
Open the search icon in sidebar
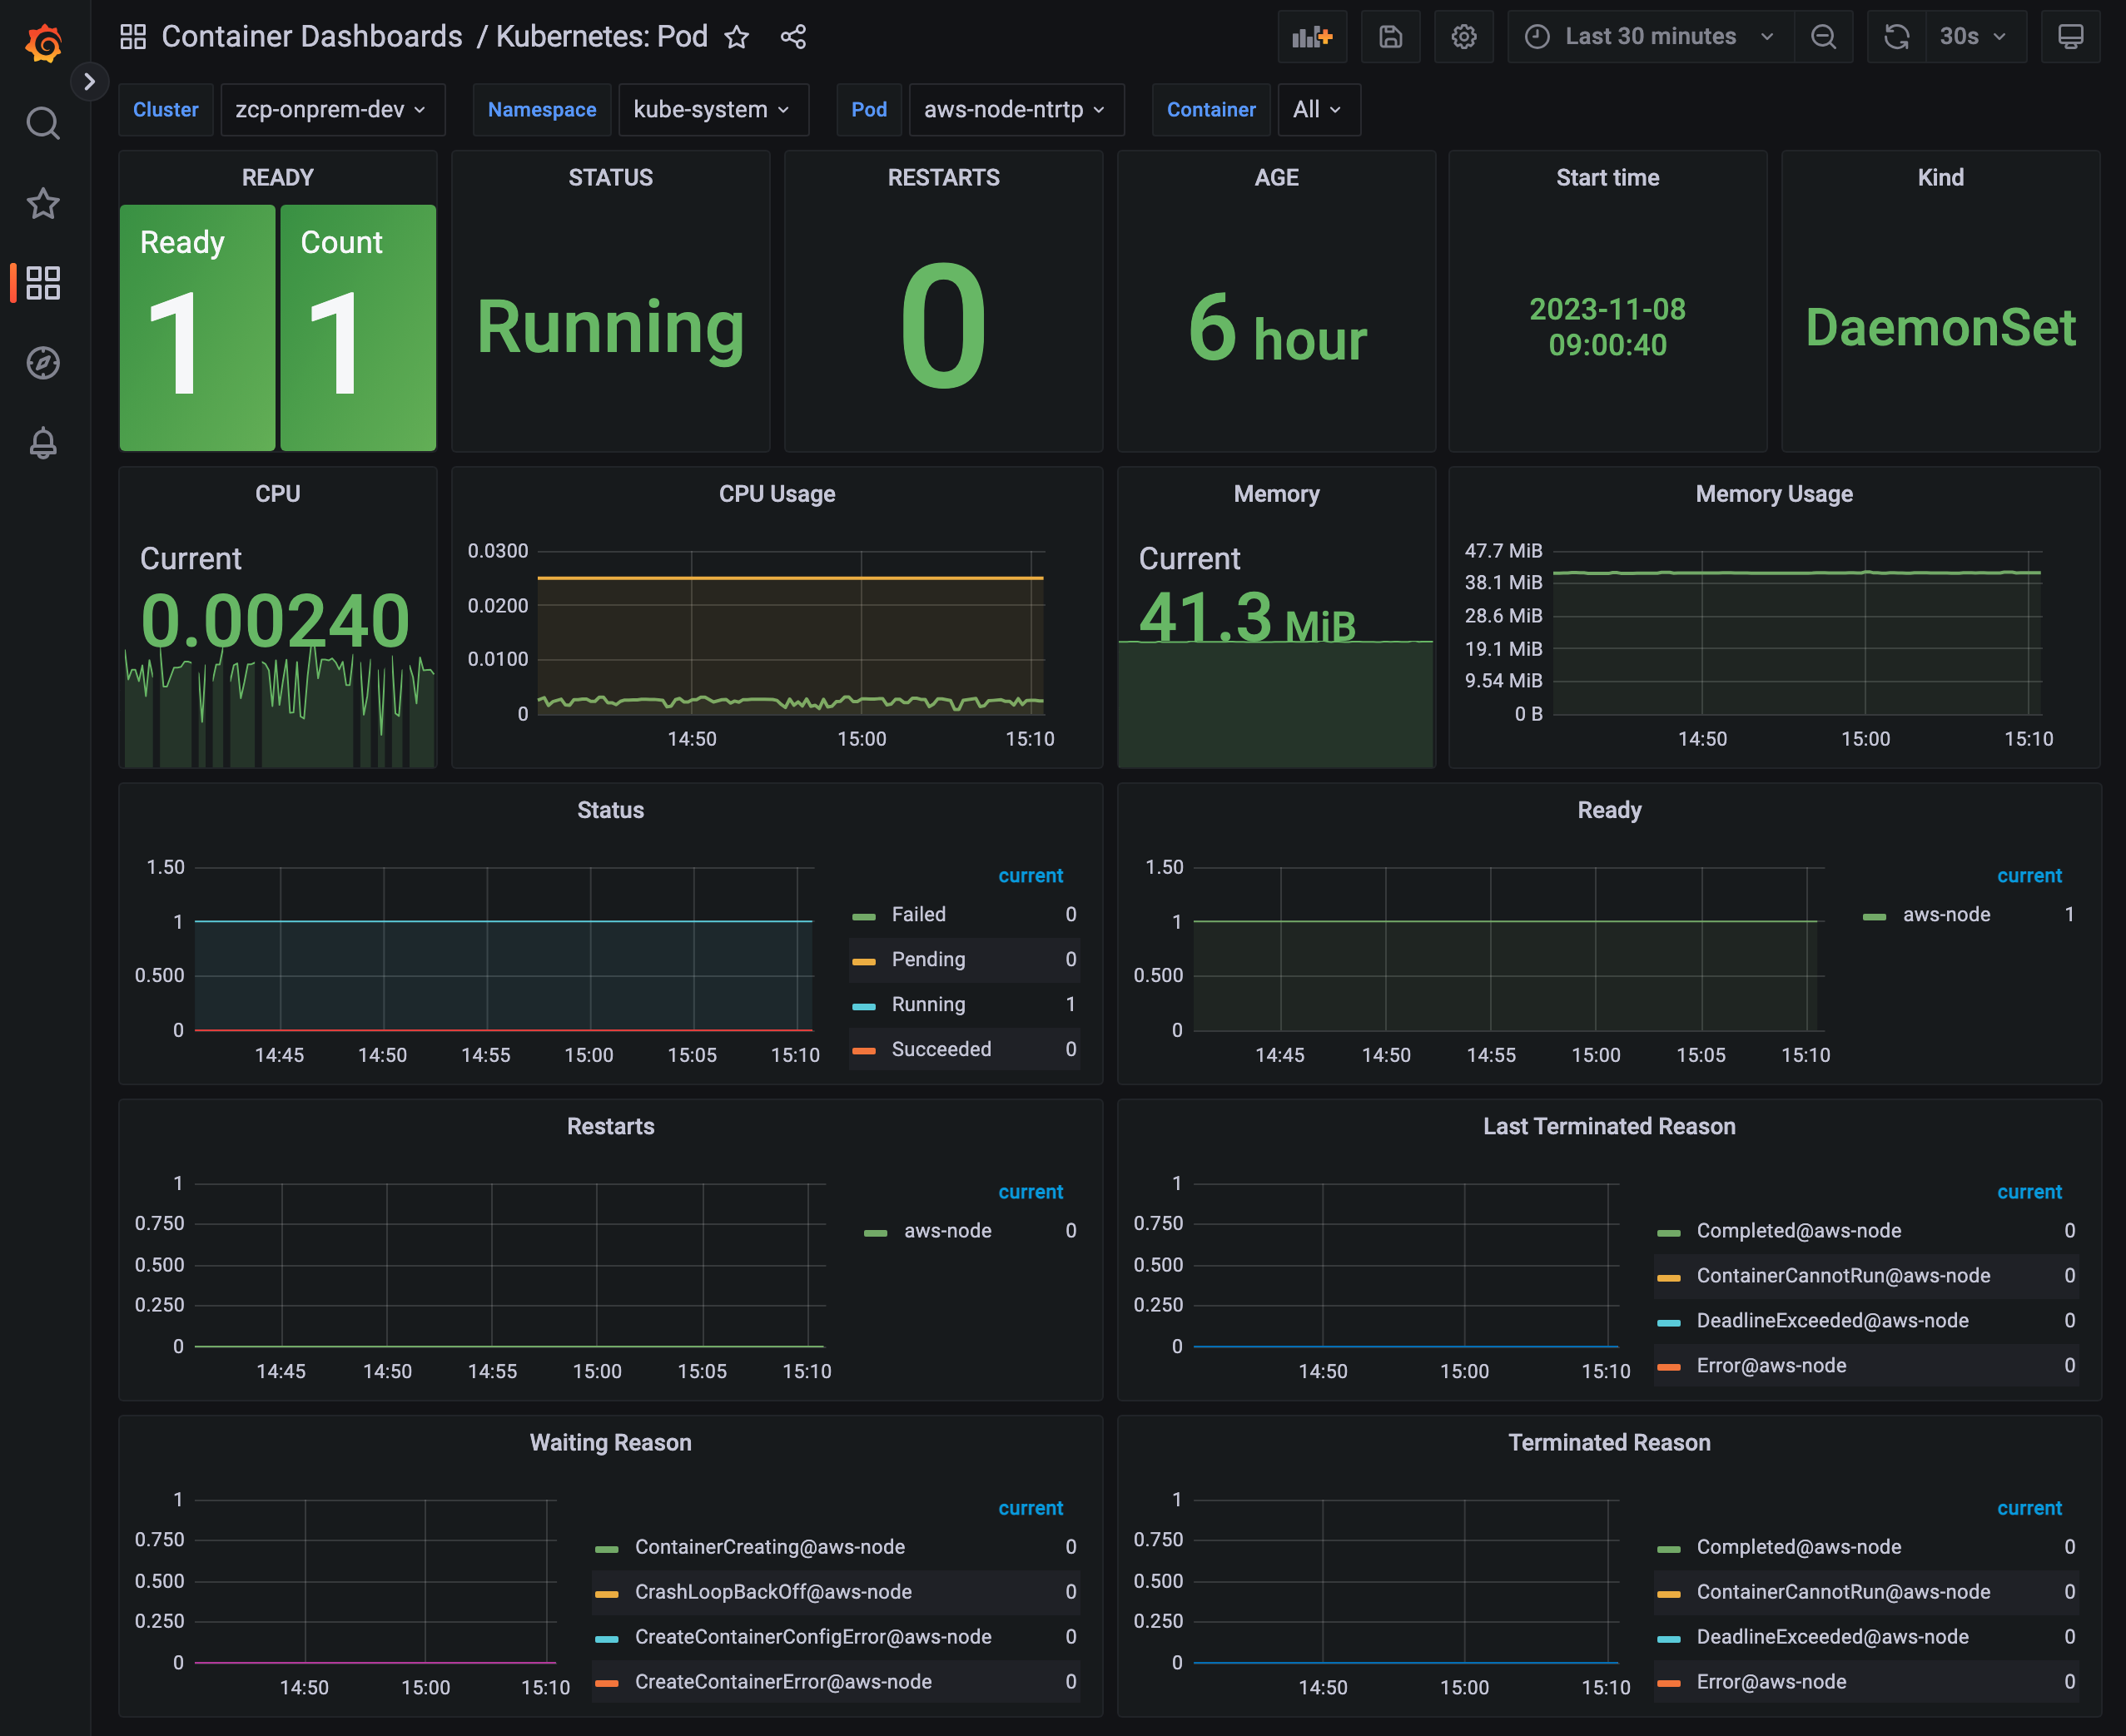click(43, 123)
